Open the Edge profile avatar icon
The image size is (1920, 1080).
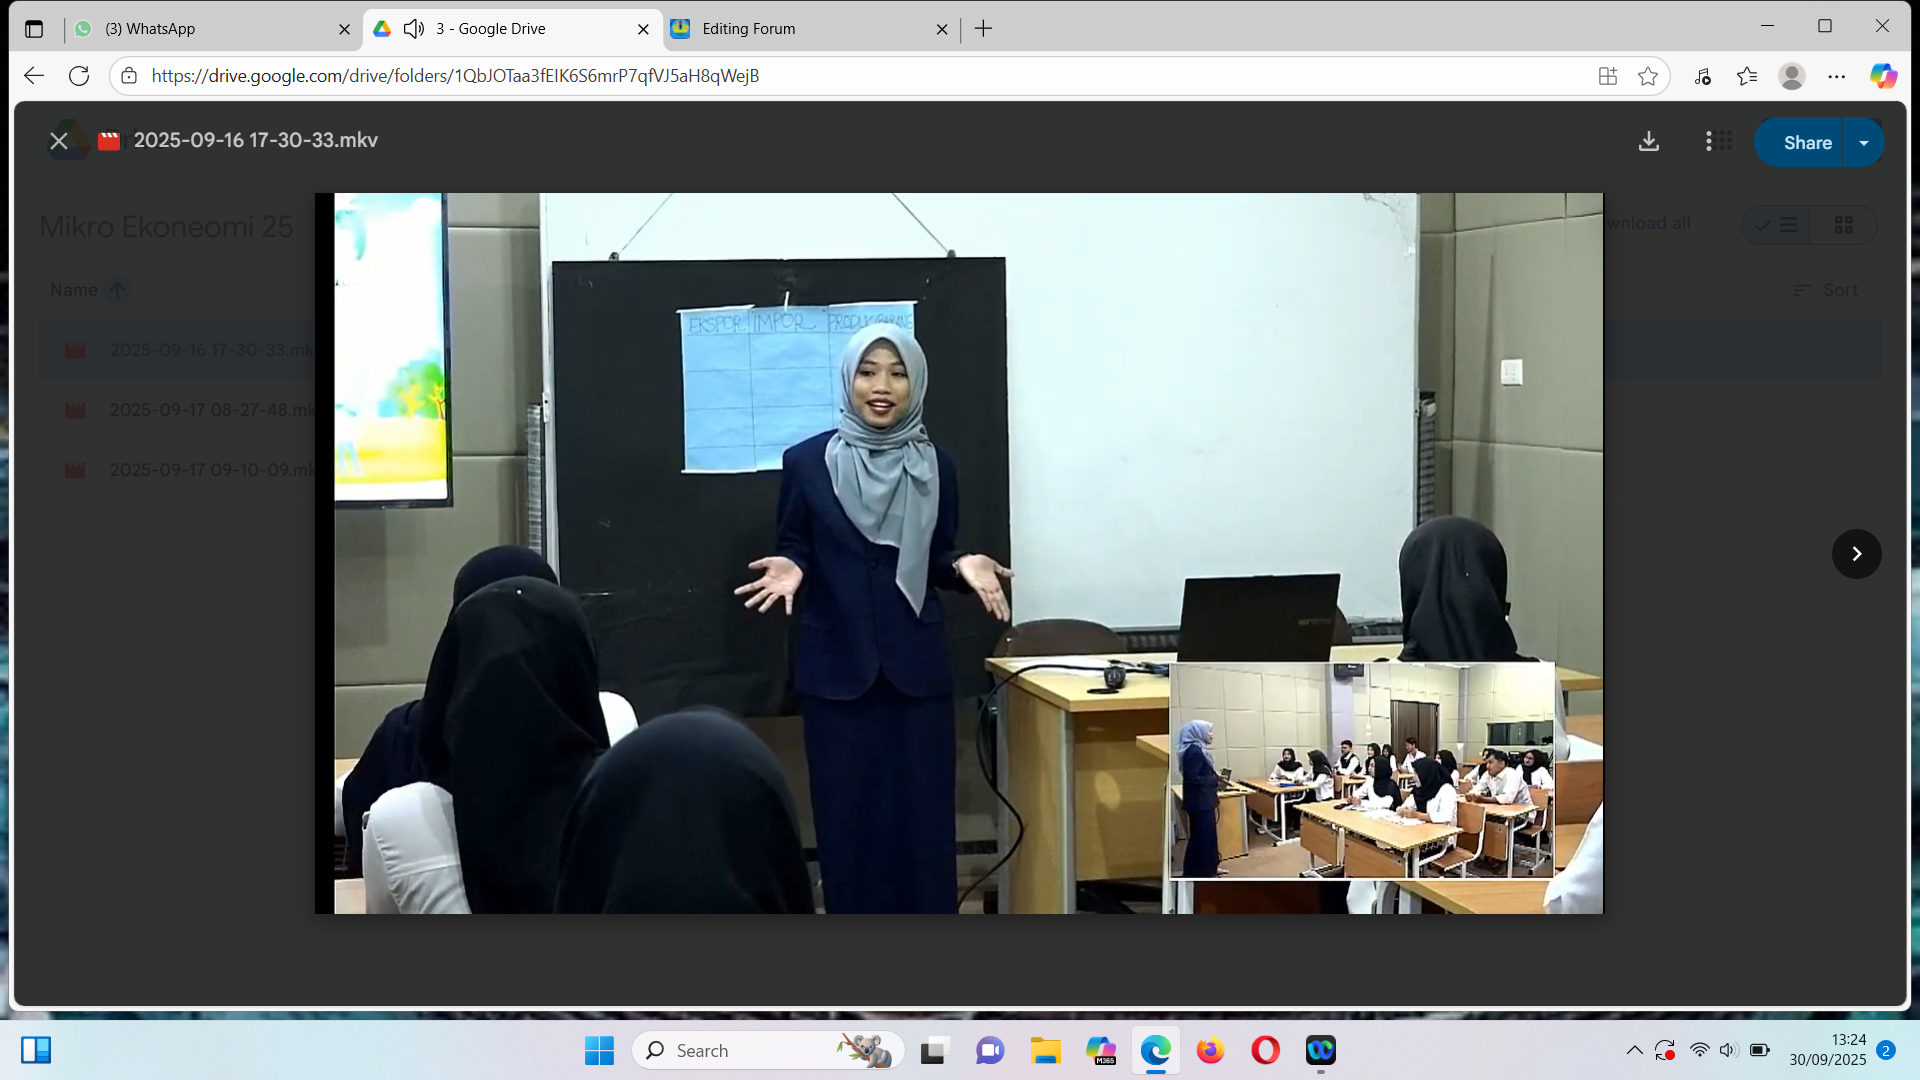pyautogui.click(x=1791, y=76)
